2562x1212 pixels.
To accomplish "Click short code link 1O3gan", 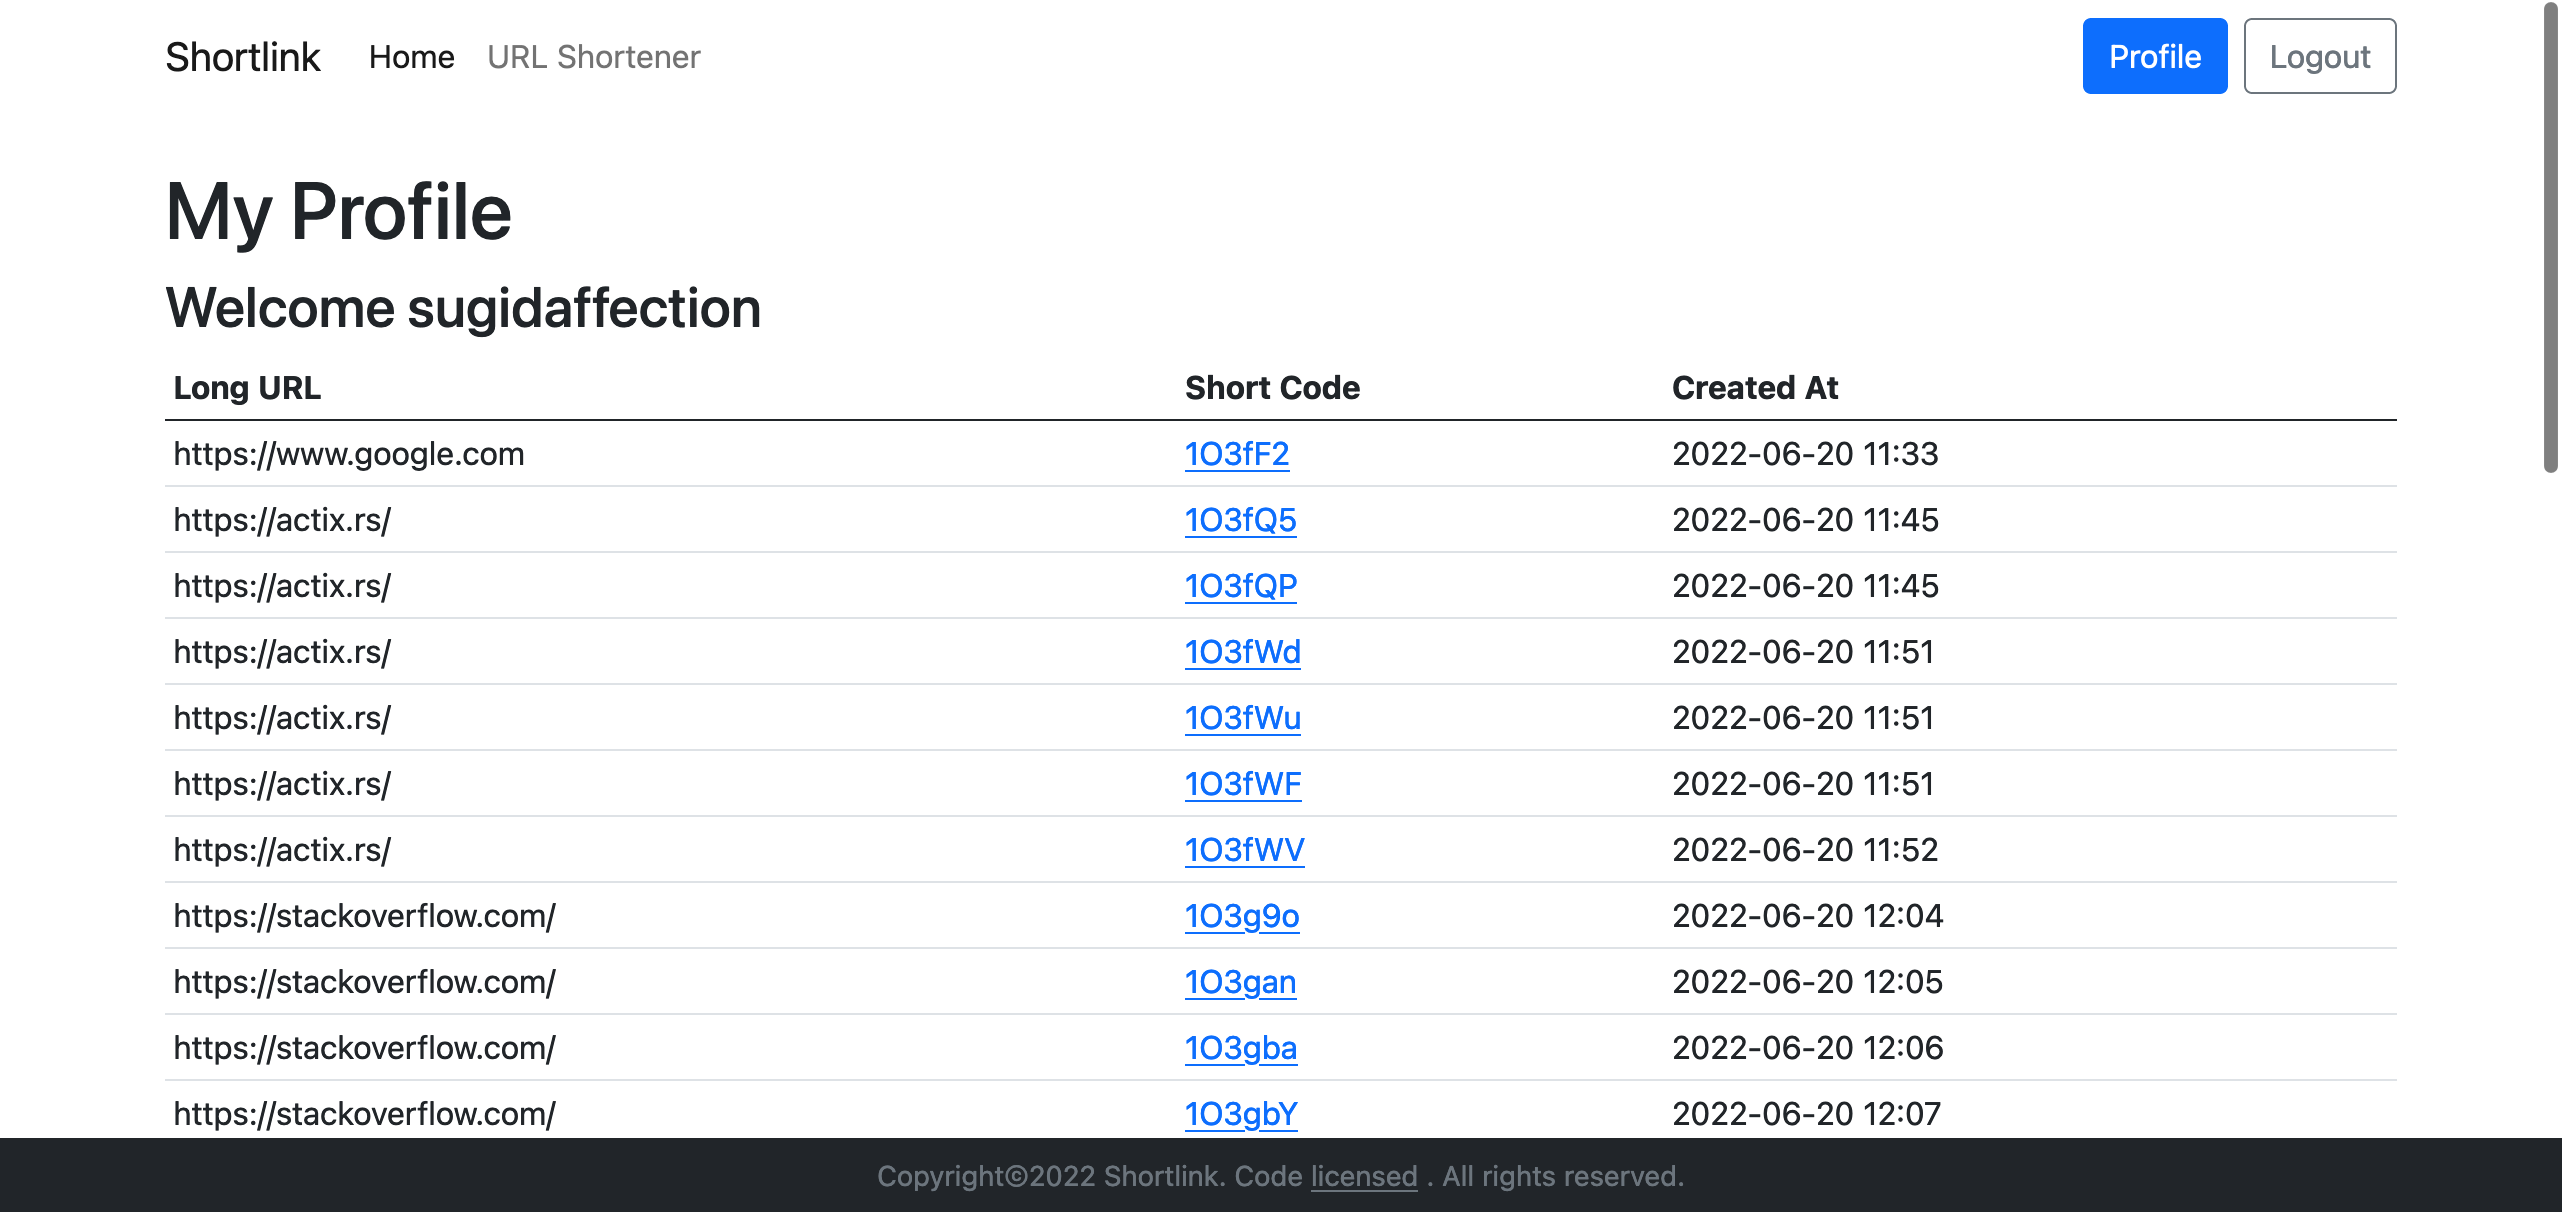I will click(1240, 980).
